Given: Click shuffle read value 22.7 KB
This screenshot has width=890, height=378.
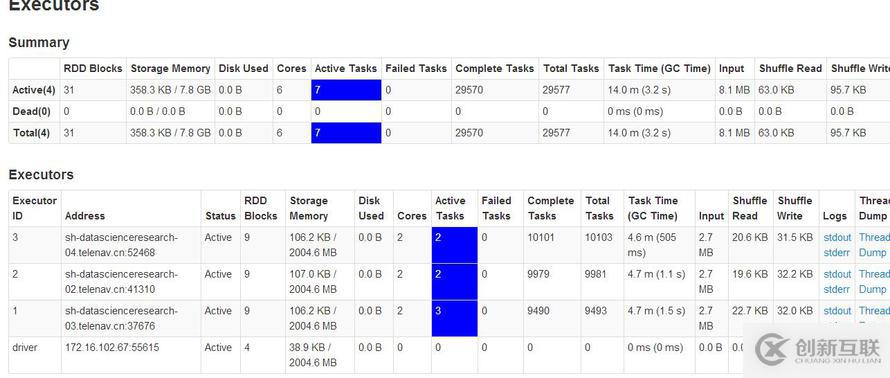Looking at the screenshot, I should pos(750,311).
